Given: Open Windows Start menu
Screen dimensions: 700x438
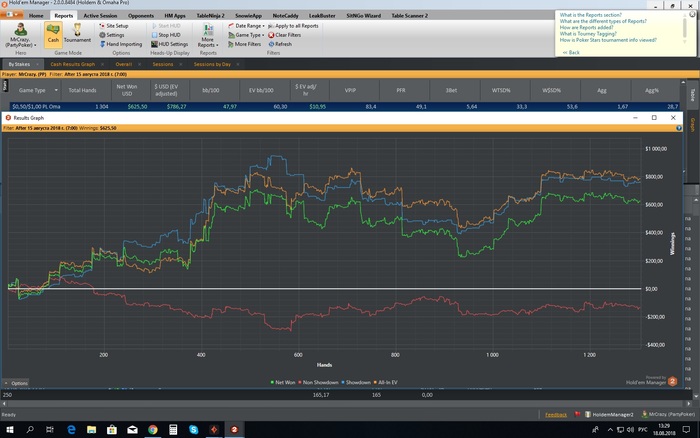Looking at the screenshot, I should (x=9, y=430).
